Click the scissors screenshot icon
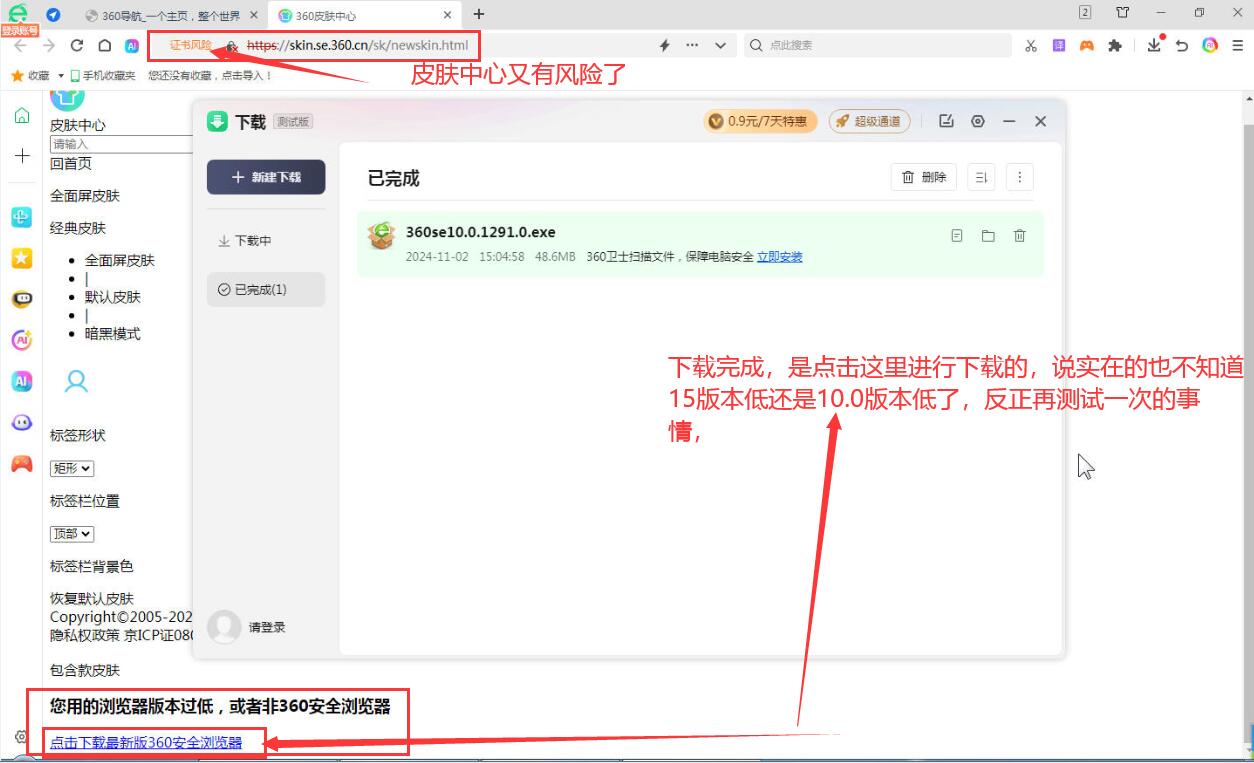The width and height of the screenshot is (1254, 763). click(1031, 45)
